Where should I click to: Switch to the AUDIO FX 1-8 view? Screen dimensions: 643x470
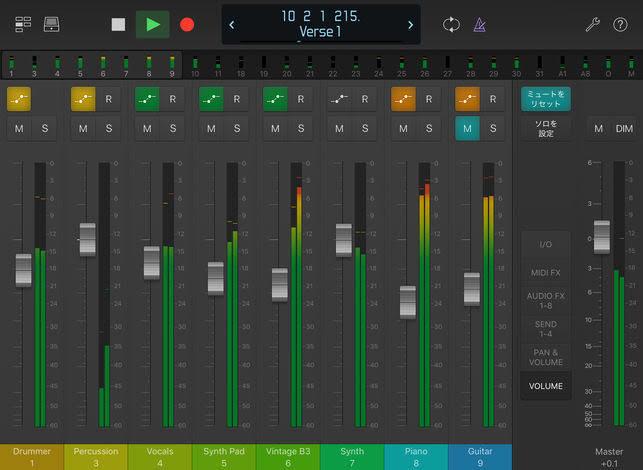point(545,301)
